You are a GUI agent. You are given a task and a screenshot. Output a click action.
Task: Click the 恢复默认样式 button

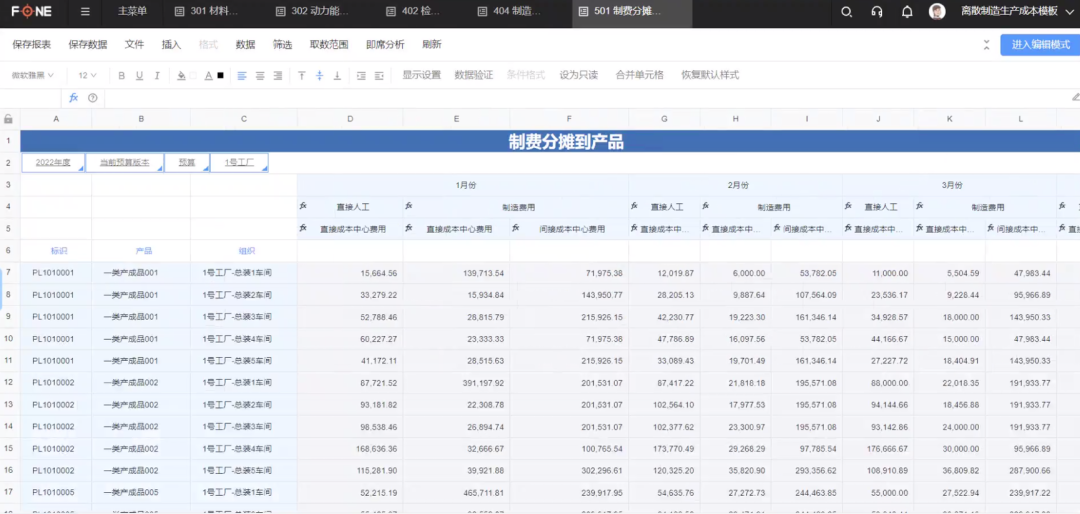tap(710, 75)
